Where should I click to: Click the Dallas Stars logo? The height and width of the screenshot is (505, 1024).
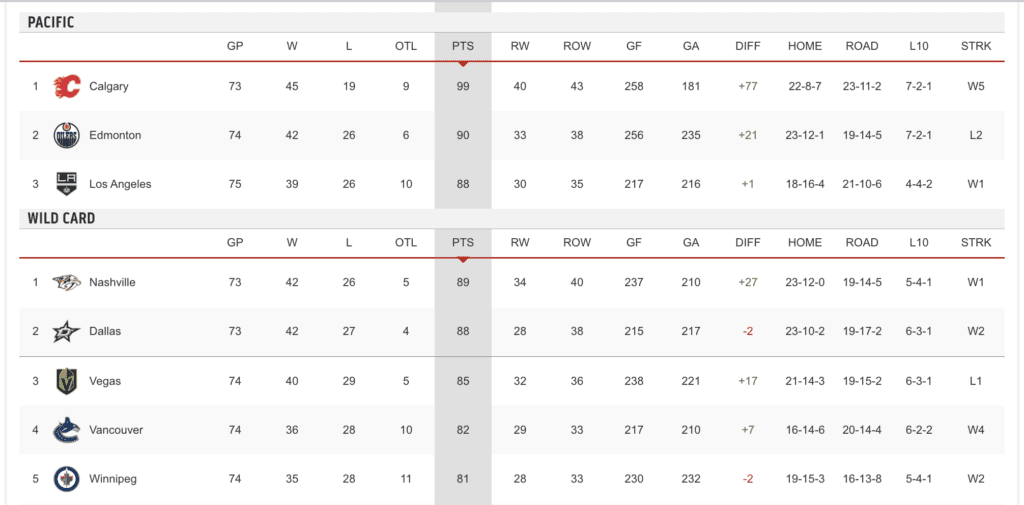(x=67, y=331)
